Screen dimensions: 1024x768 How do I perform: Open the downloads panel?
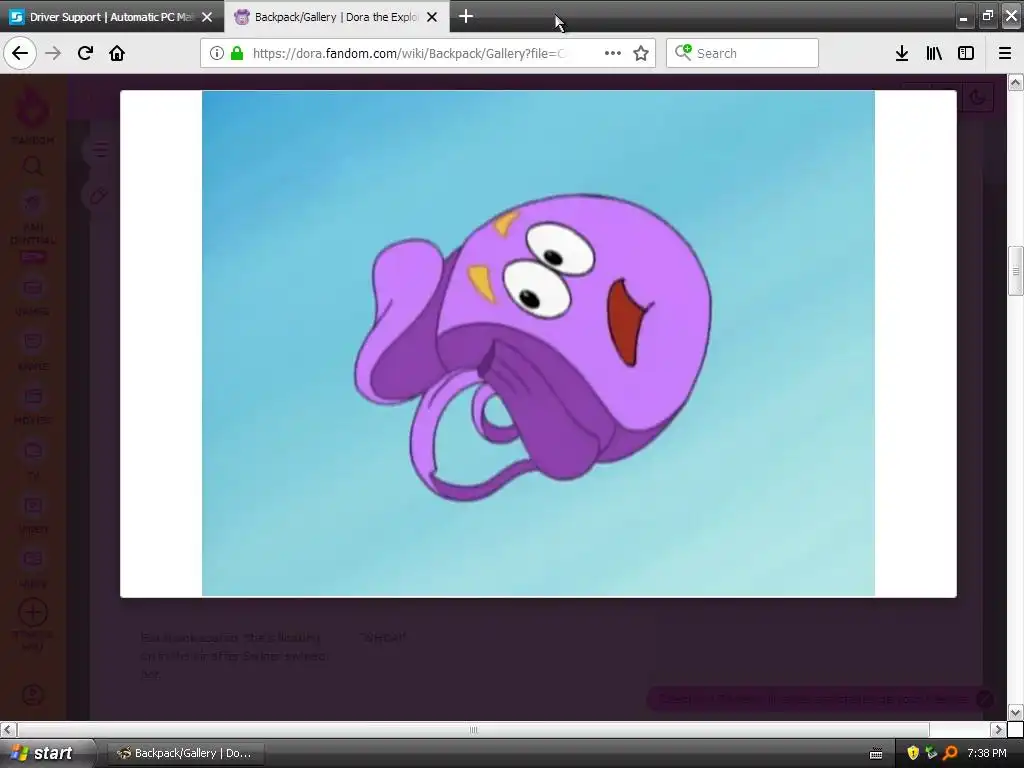point(902,53)
